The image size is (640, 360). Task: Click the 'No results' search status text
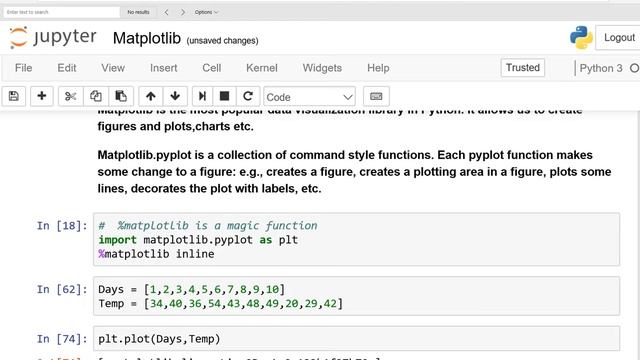[x=138, y=12]
